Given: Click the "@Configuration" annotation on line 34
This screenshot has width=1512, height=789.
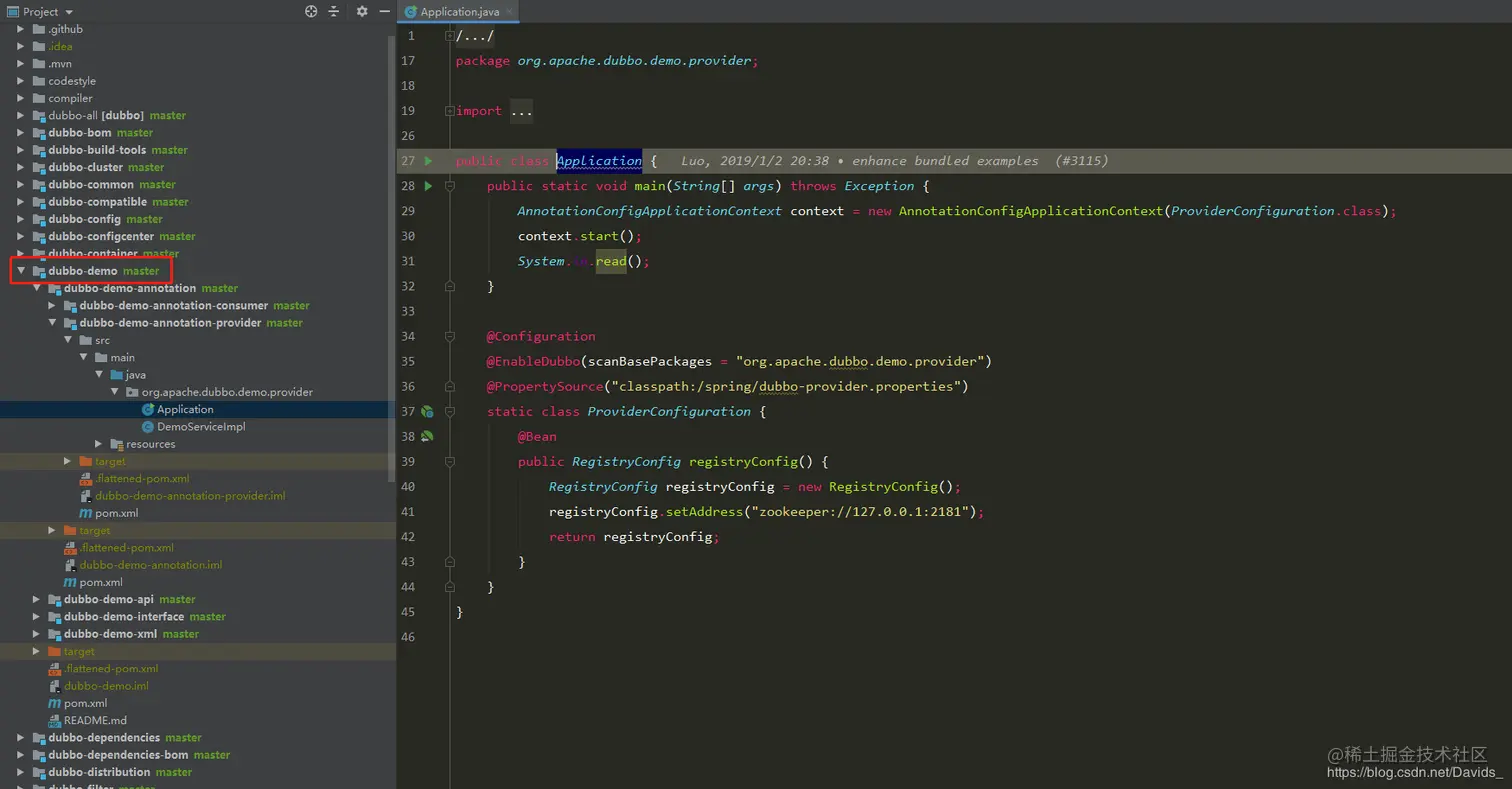Looking at the screenshot, I should coord(541,336).
